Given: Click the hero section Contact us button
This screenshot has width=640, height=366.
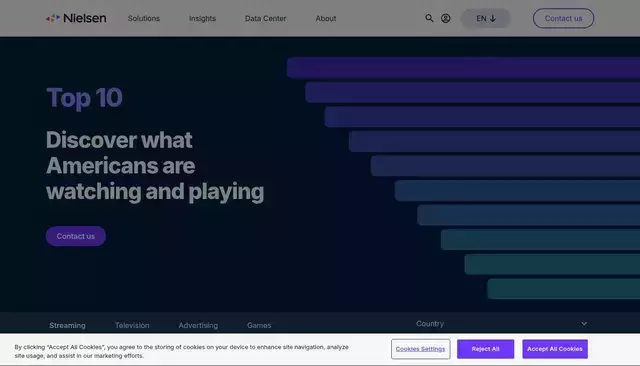Looking at the screenshot, I should click(x=76, y=236).
